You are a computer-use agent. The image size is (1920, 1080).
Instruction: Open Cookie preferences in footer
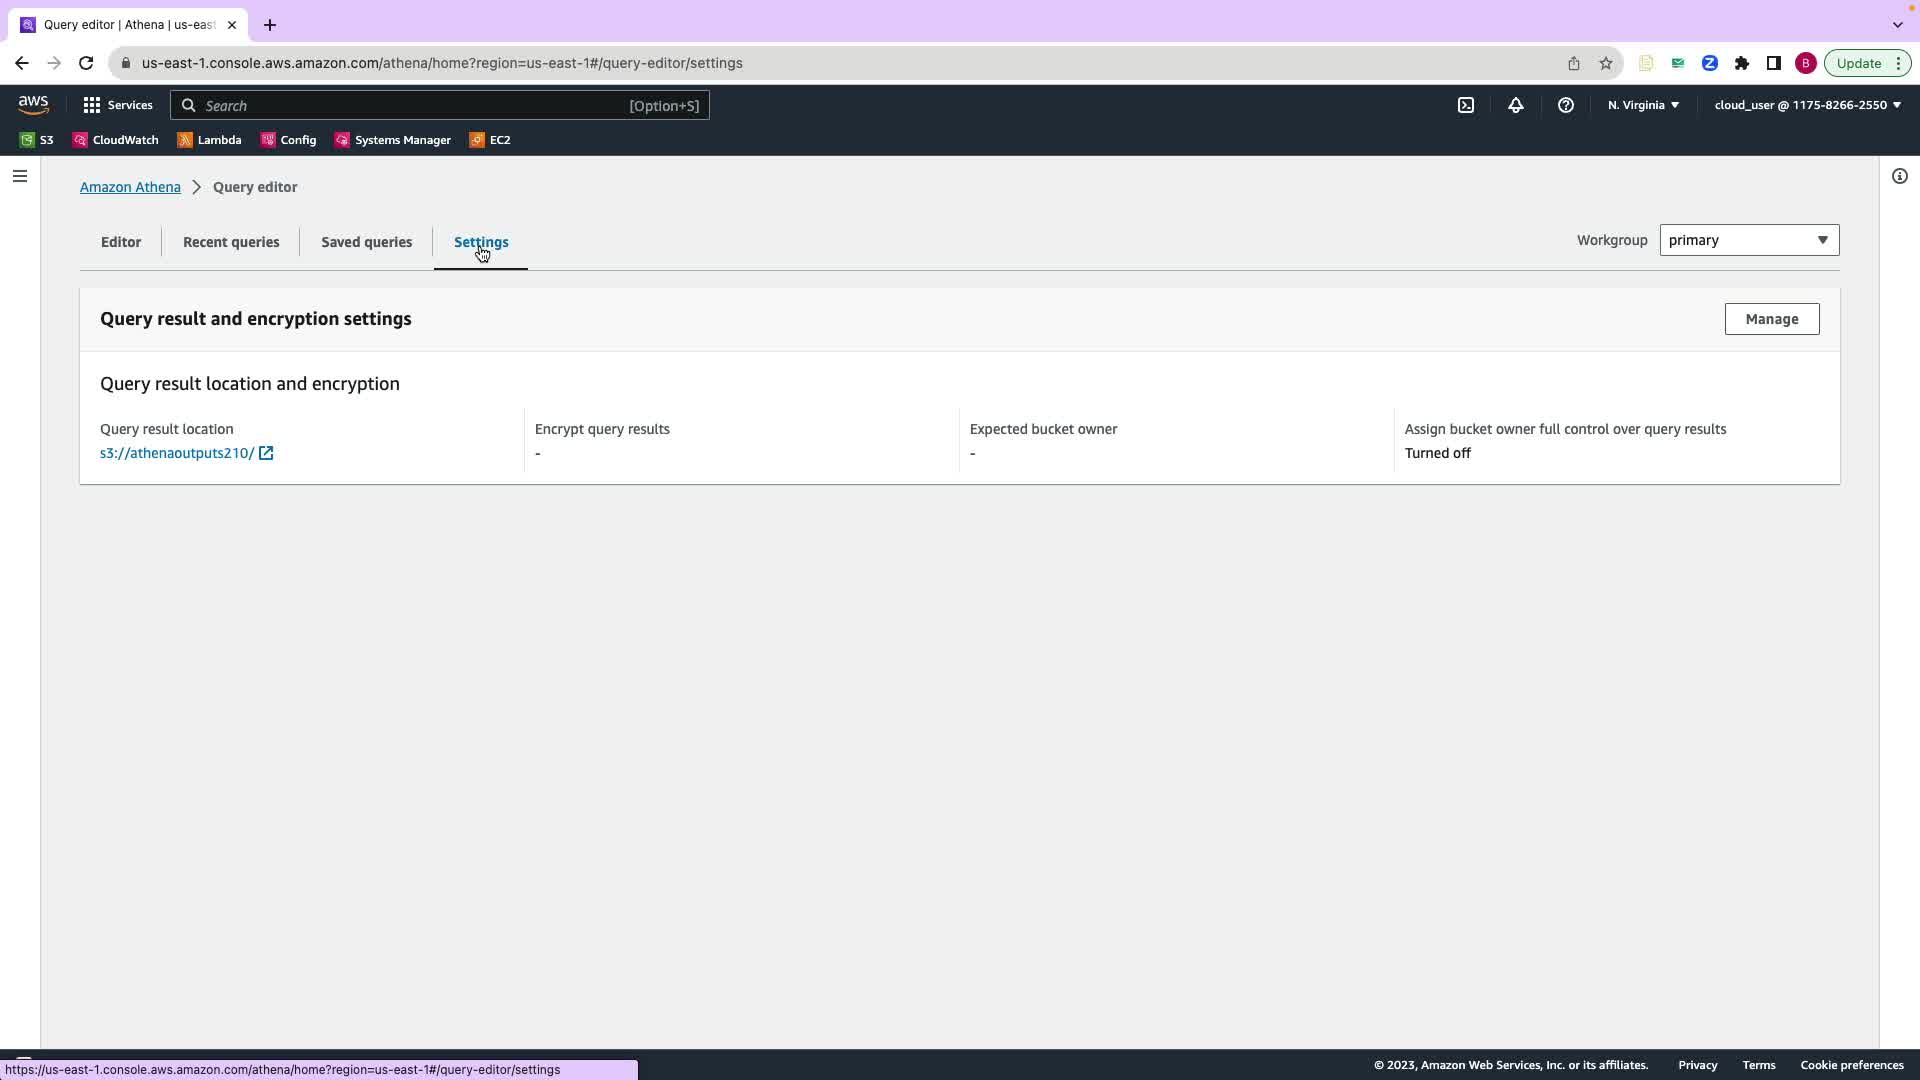tap(1851, 1065)
